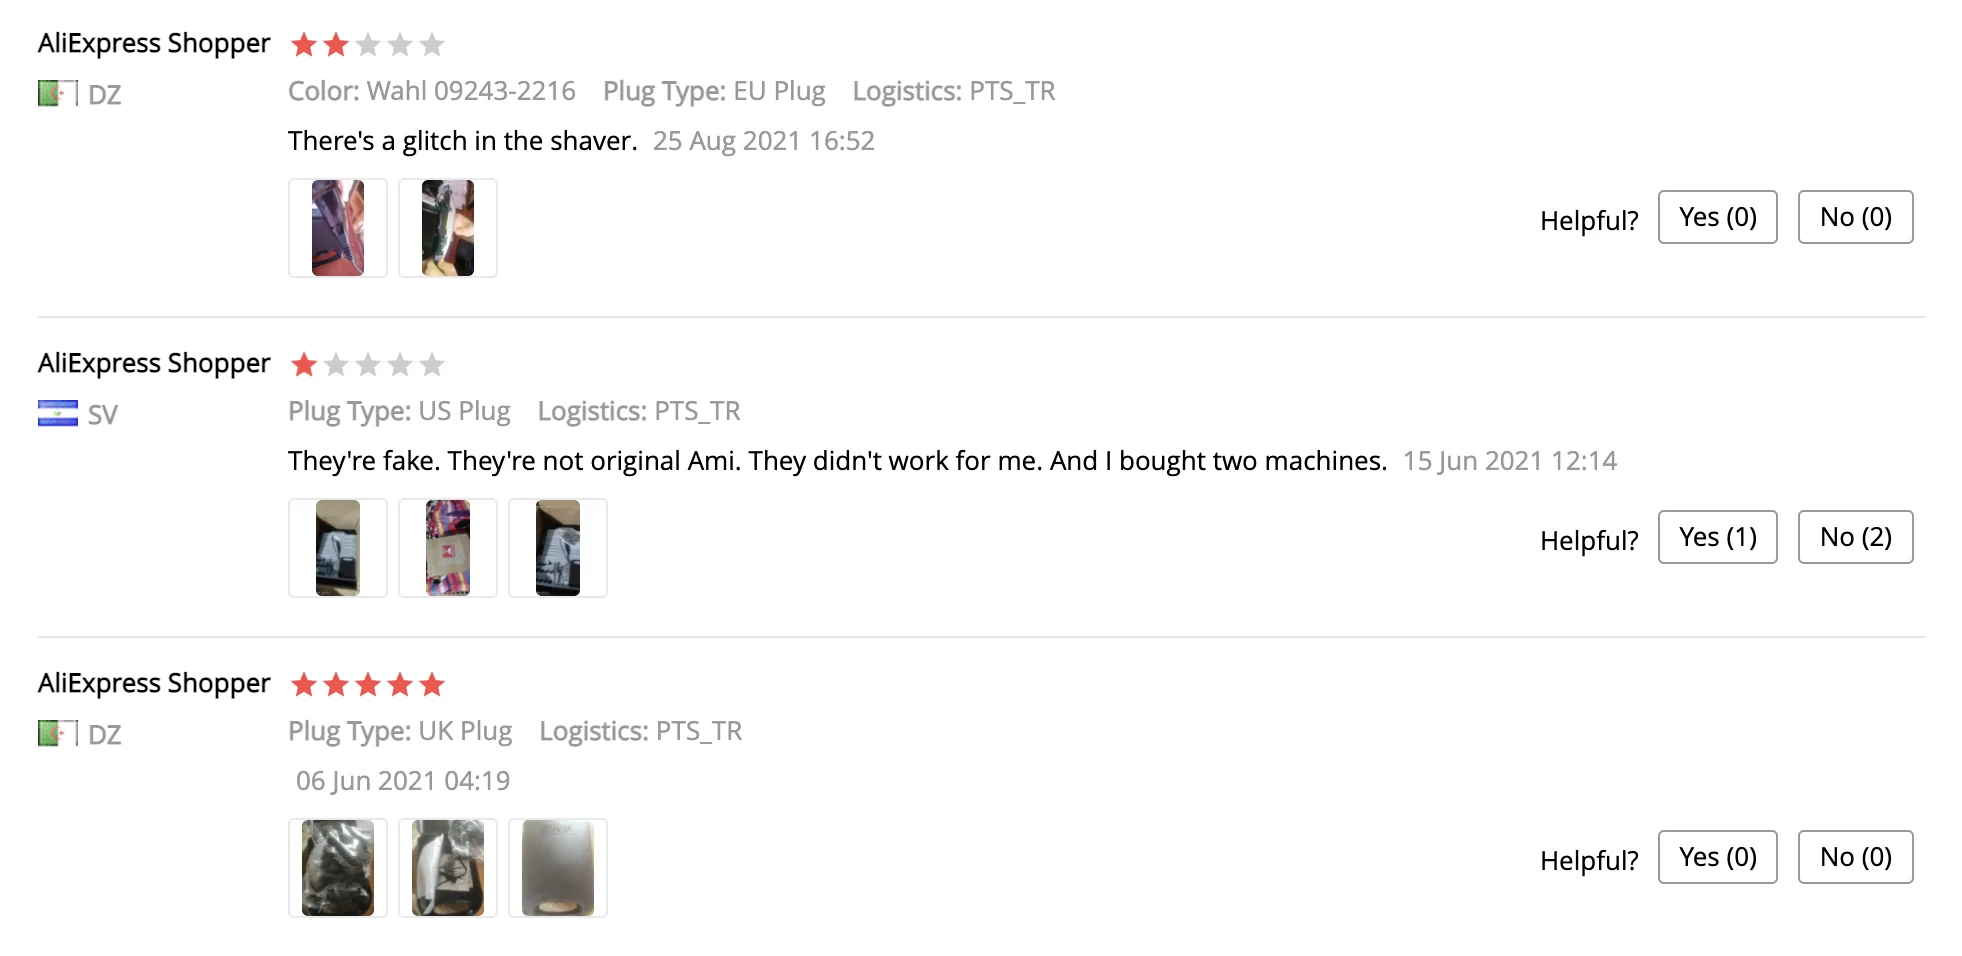The width and height of the screenshot is (1962, 956).
Task: Click No on the glitch shaver review
Action: [x=1855, y=217]
